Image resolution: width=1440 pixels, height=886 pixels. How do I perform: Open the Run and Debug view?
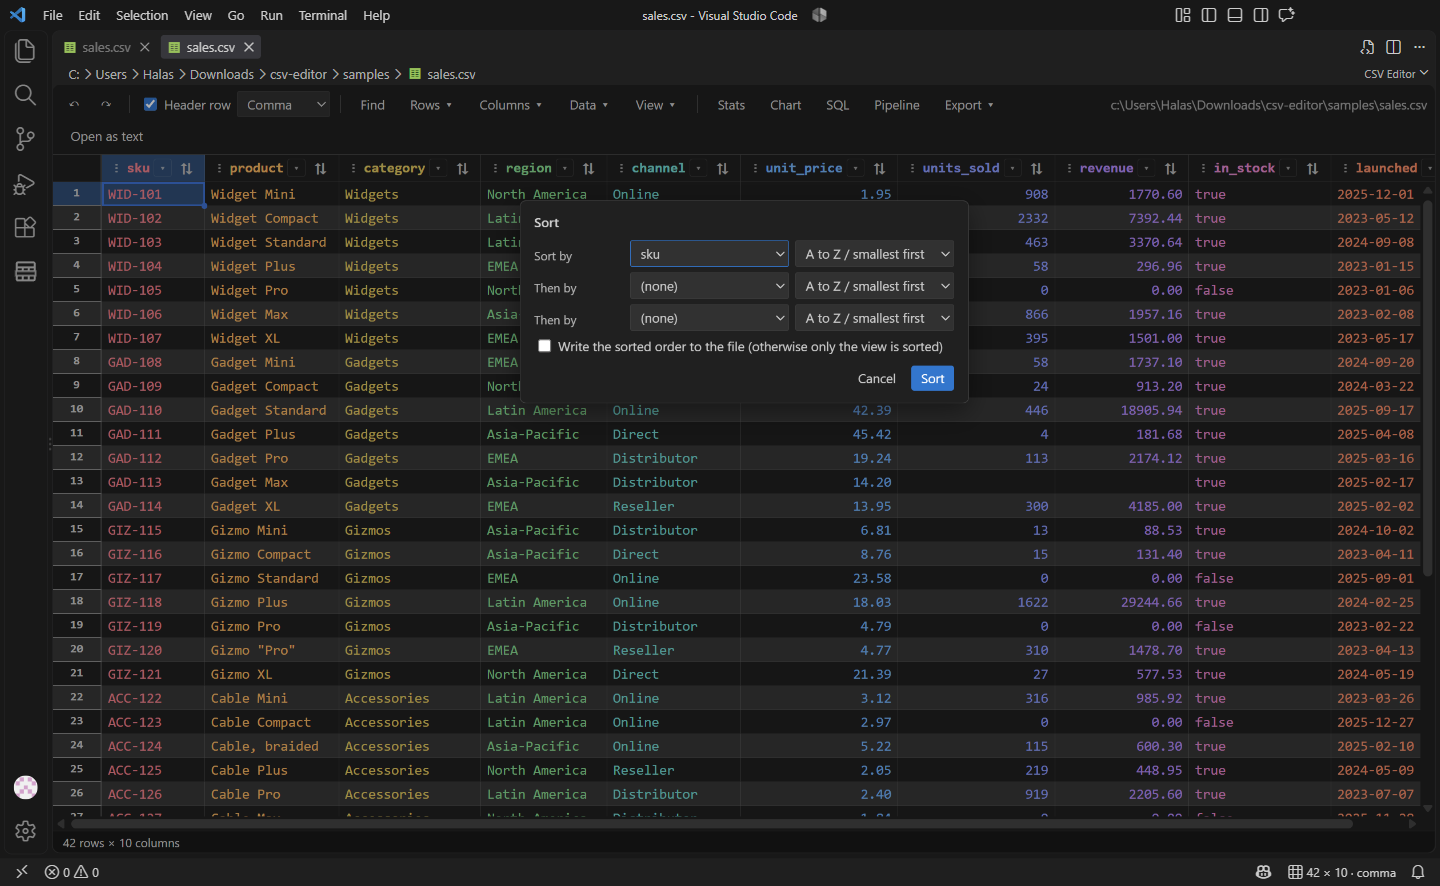tap(25, 184)
